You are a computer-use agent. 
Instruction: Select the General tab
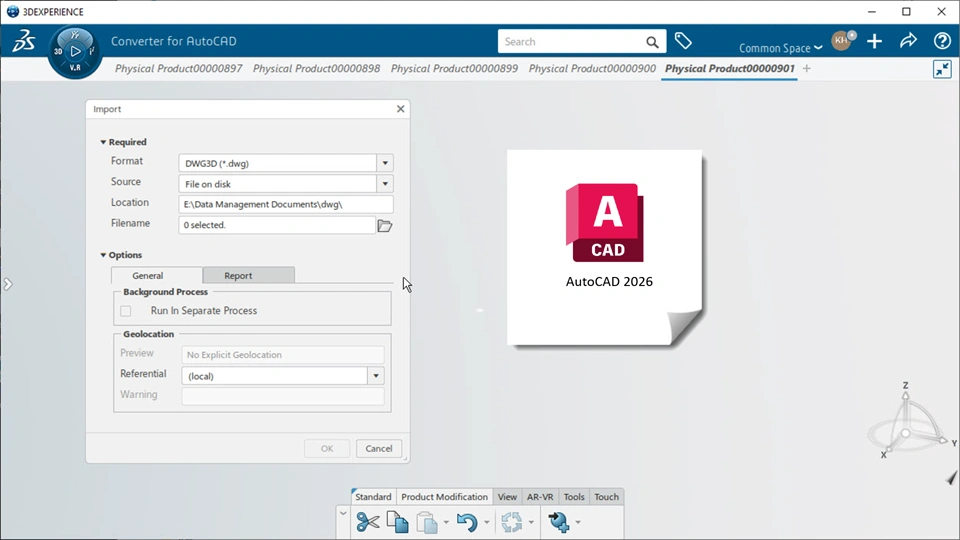(157, 276)
